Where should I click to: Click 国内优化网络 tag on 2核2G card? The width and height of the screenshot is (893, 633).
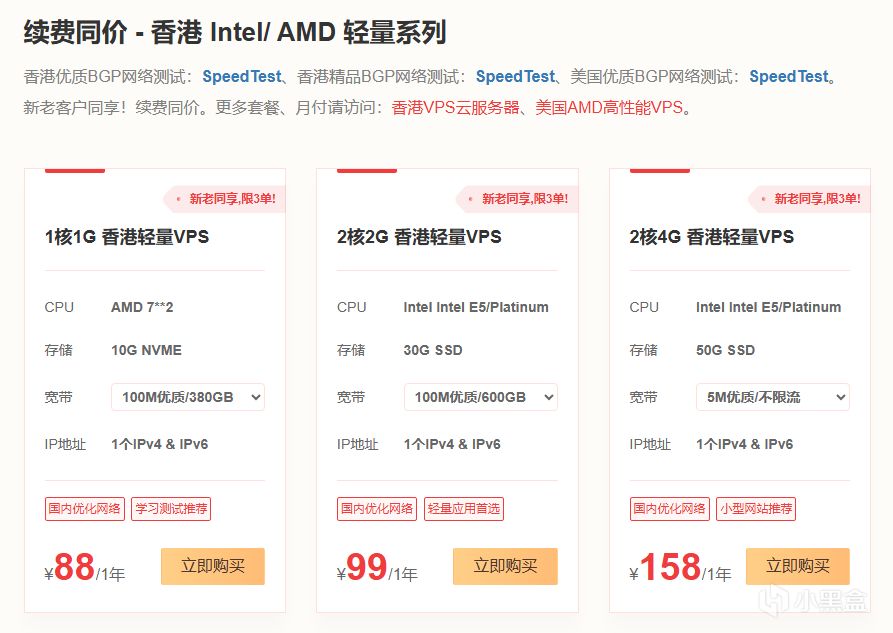click(377, 509)
